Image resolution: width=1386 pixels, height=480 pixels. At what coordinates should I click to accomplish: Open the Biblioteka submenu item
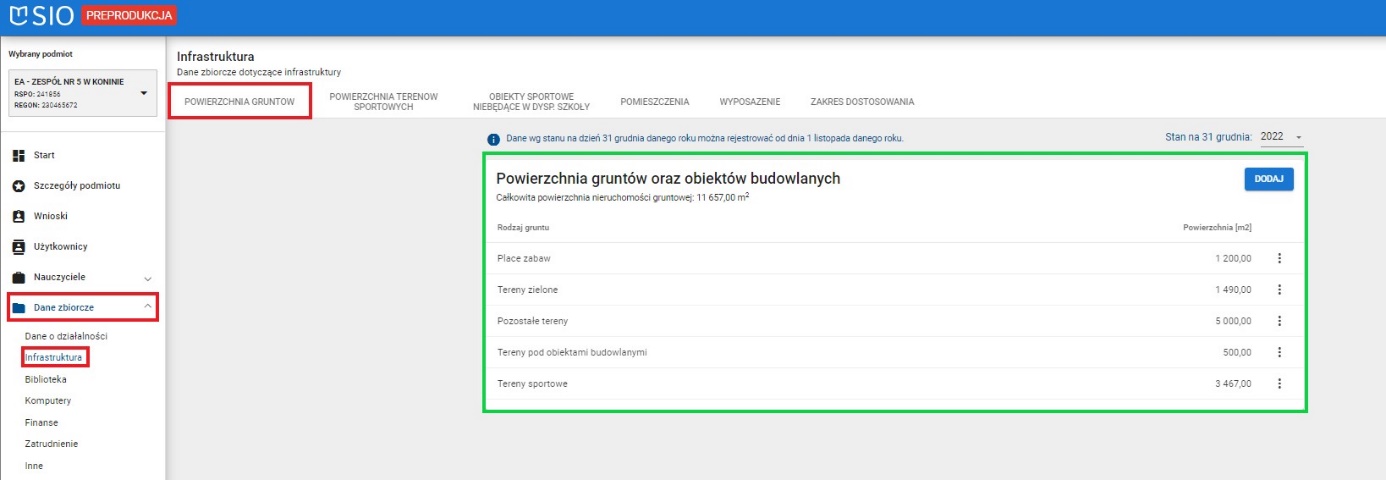(46, 380)
